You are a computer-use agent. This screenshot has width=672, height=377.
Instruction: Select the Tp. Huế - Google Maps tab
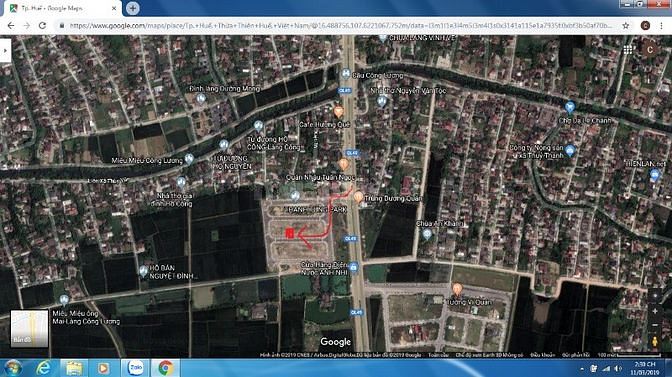pyautogui.click(x=62, y=8)
